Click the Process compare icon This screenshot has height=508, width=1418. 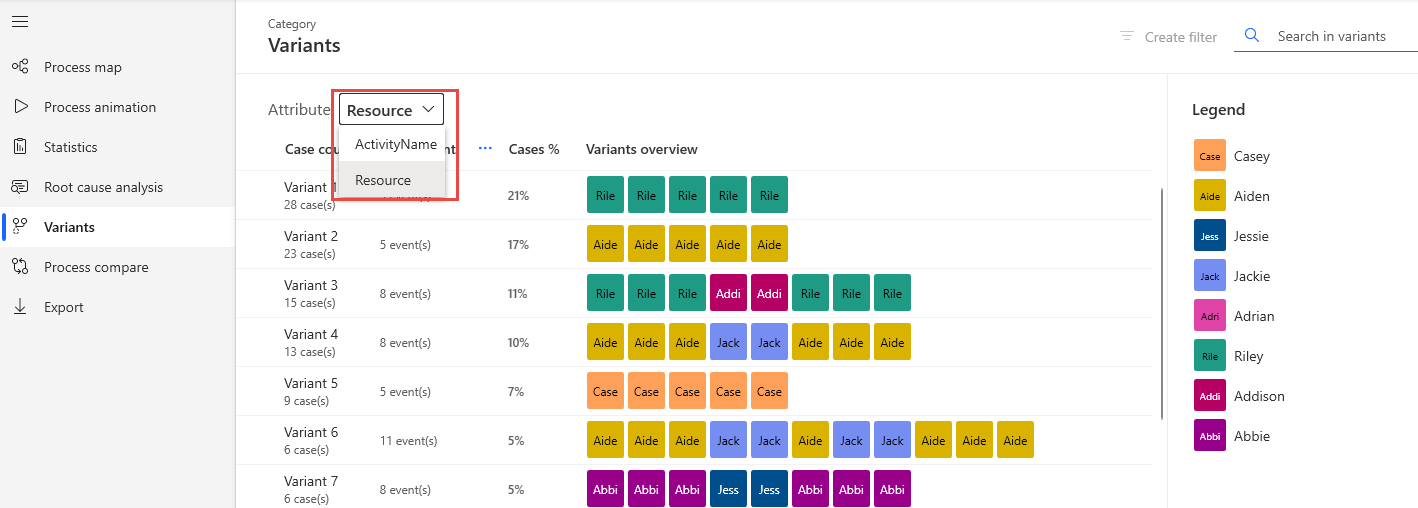[20, 267]
